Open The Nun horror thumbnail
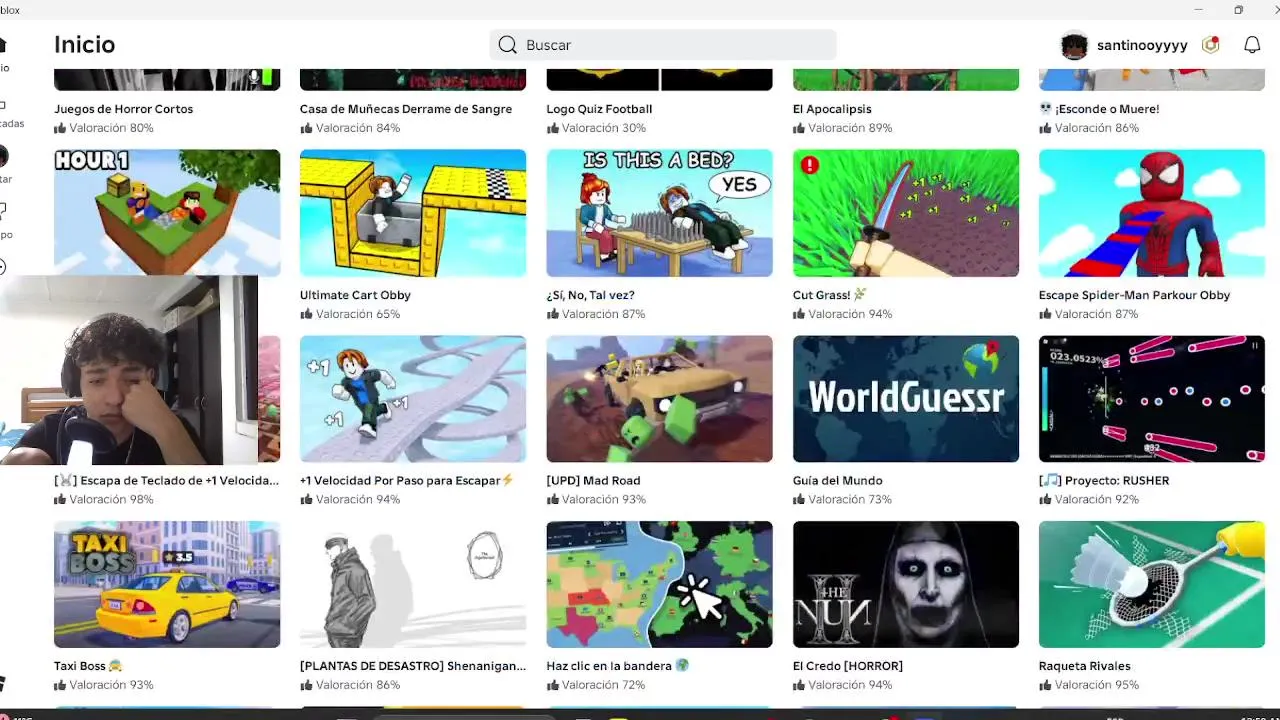 (x=906, y=584)
